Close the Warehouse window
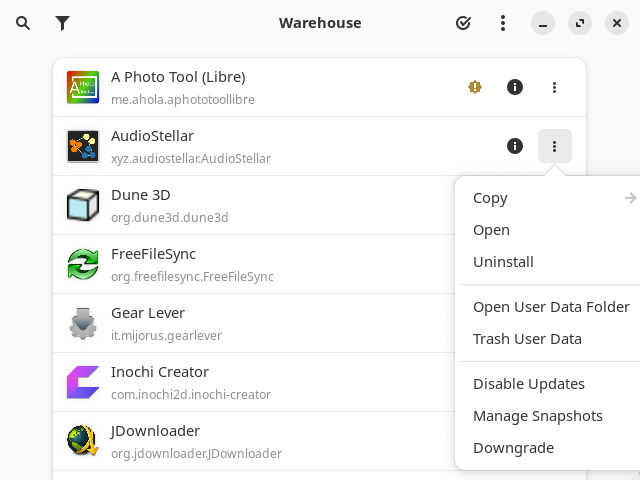640x480 pixels. tap(617, 23)
